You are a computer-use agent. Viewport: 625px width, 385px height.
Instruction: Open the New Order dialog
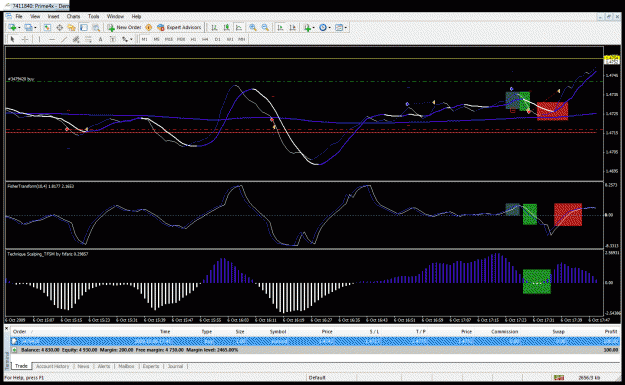(x=124, y=28)
